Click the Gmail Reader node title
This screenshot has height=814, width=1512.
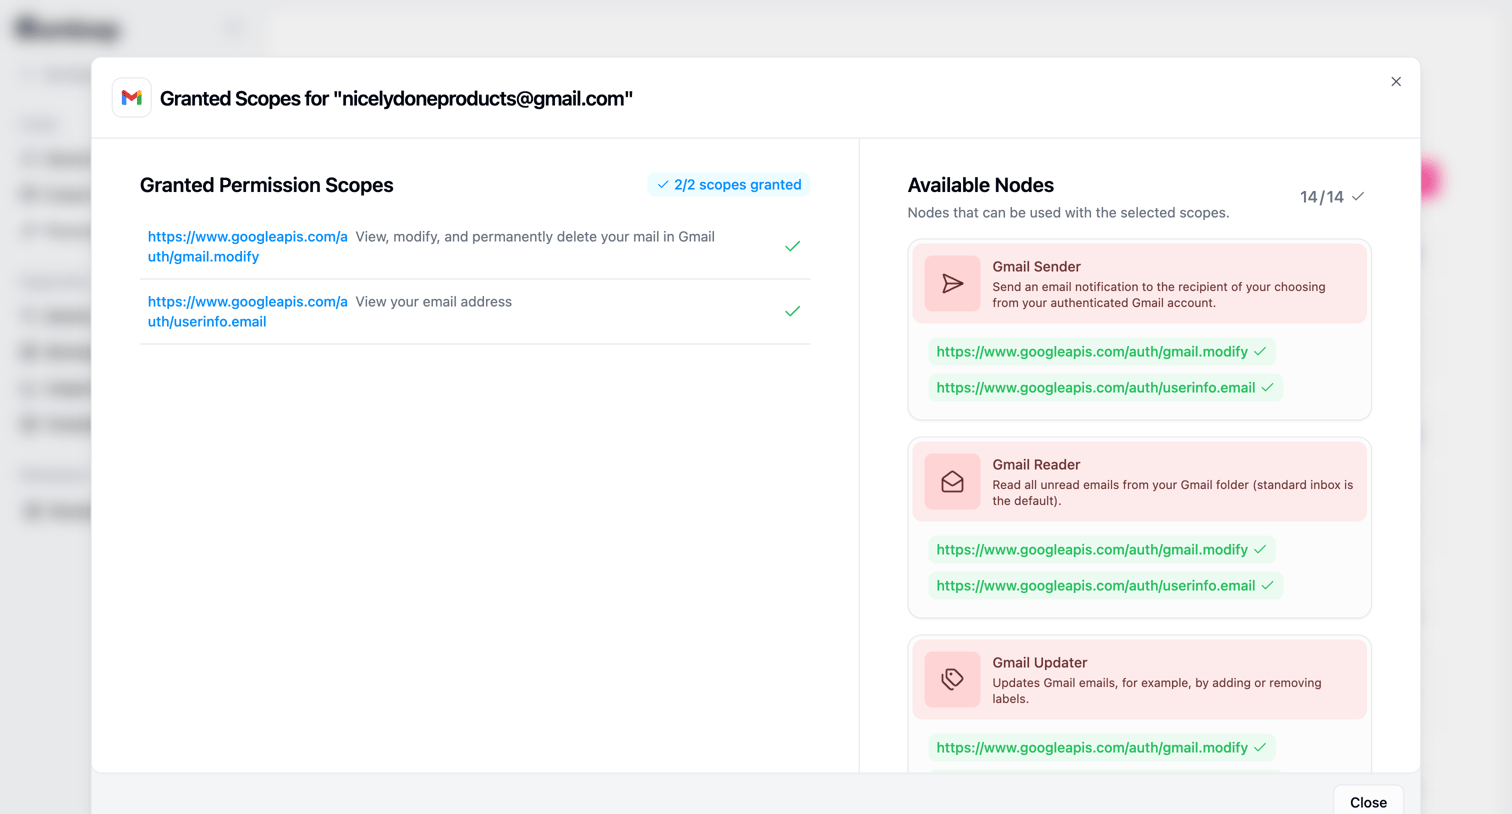coord(1036,465)
